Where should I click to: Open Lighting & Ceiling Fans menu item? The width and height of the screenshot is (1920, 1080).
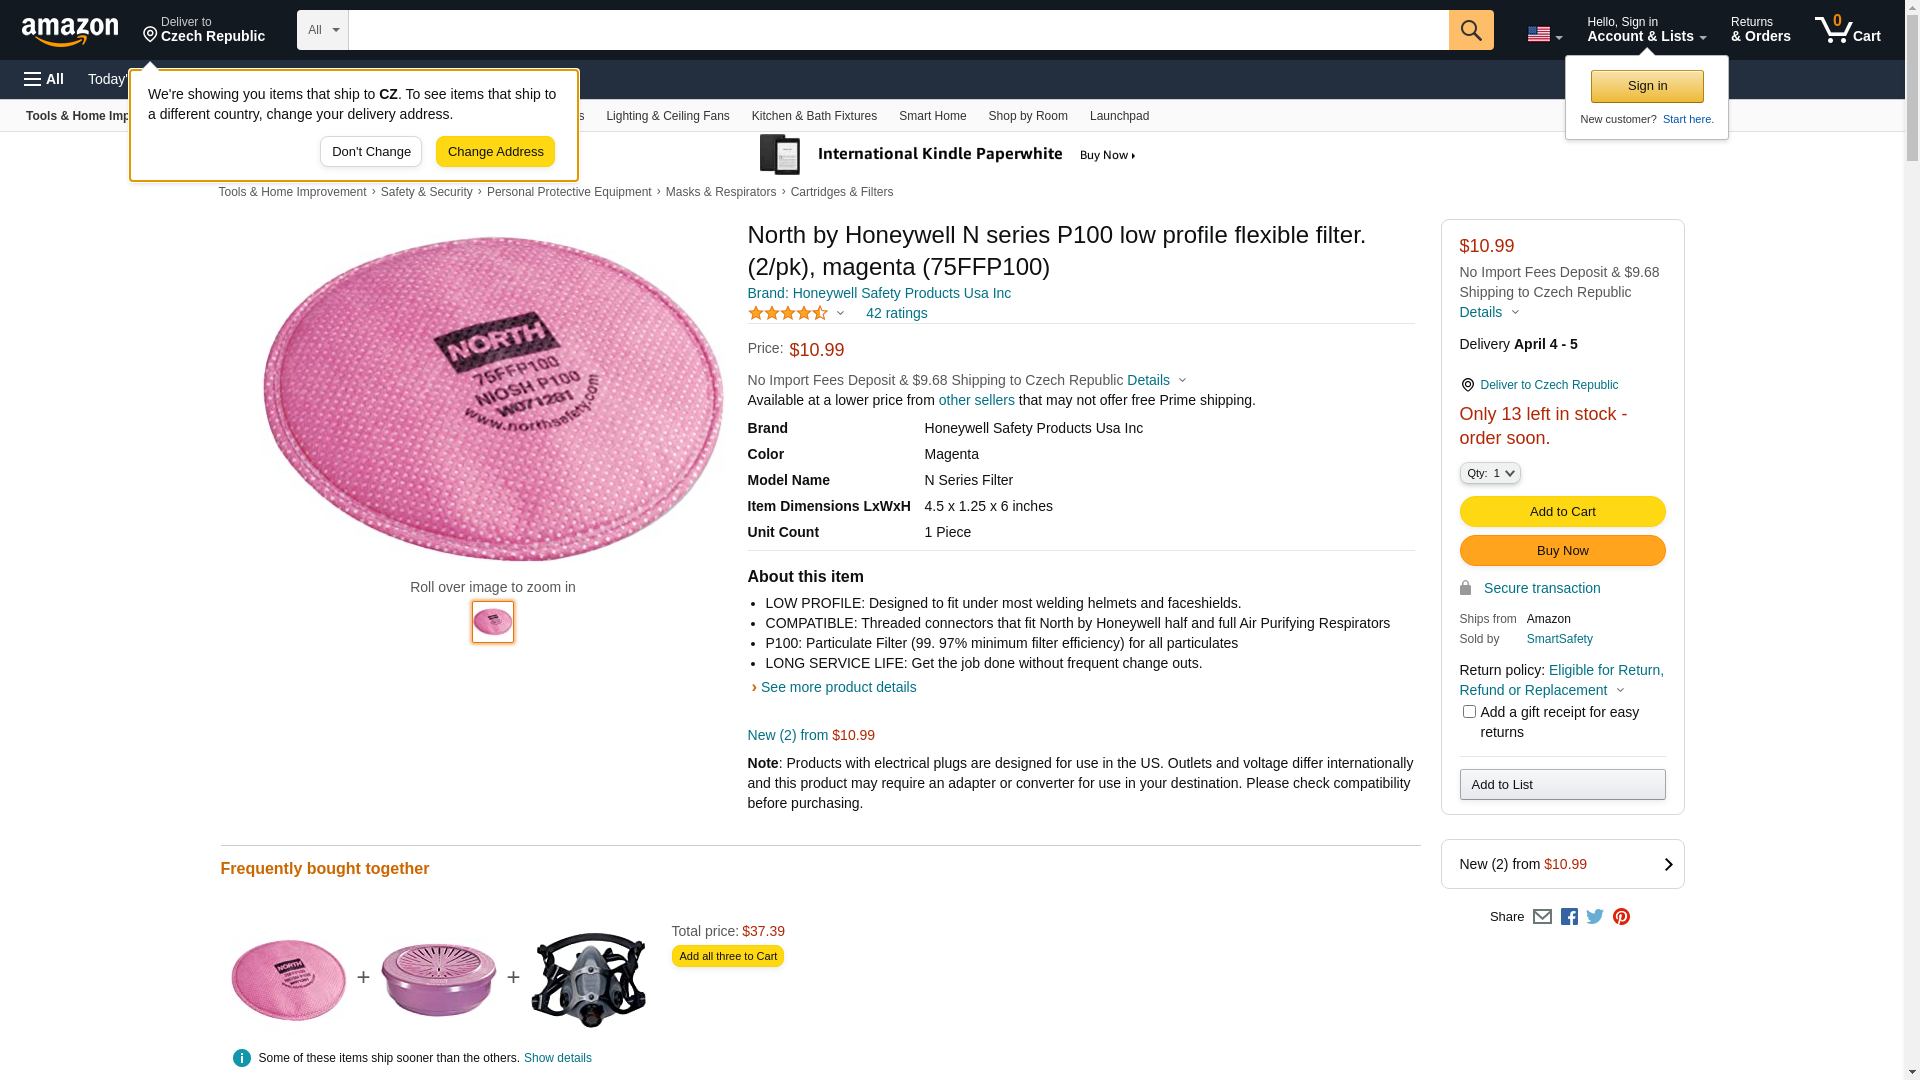[x=667, y=116]
